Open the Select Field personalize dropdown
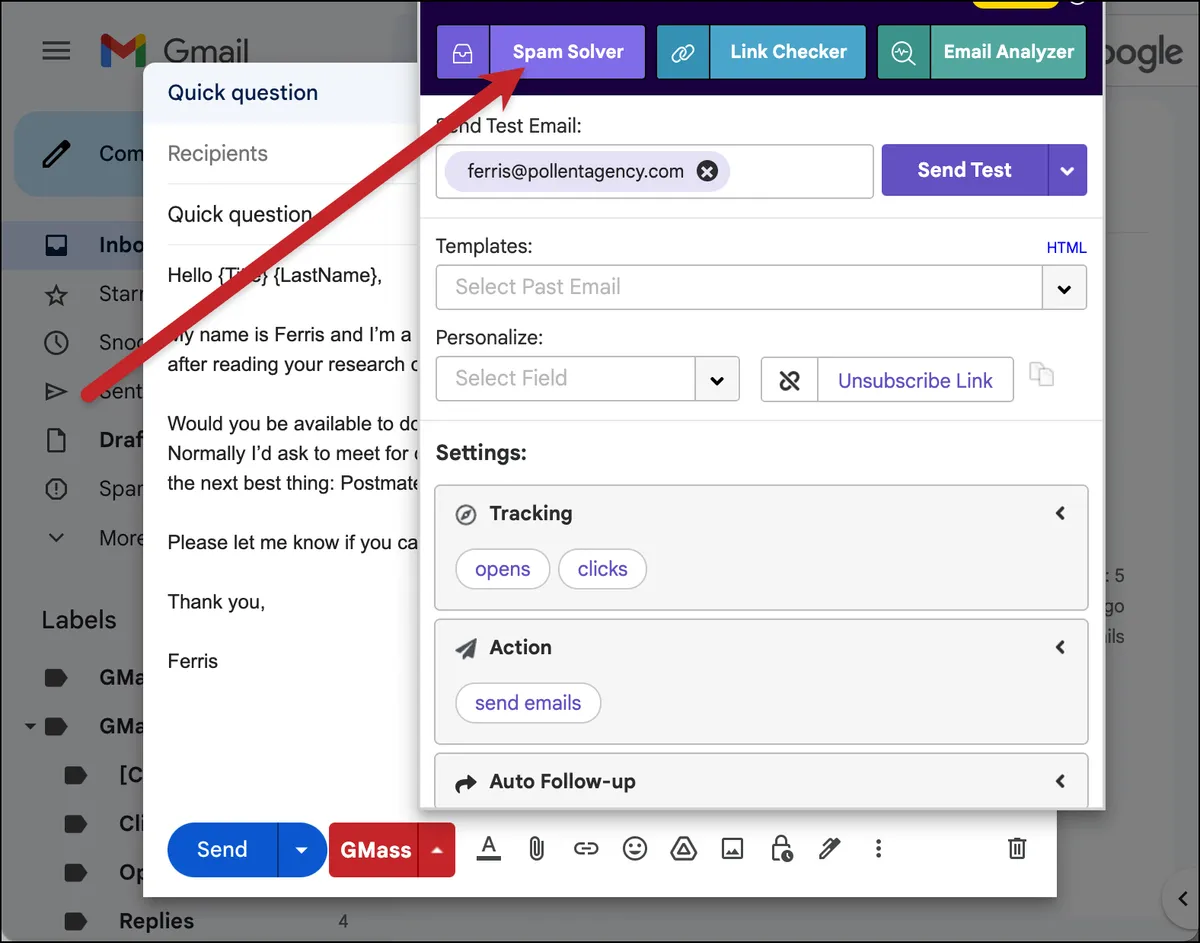The width and height of the screenshot is (1200, 943). click(x=717, y=379)
